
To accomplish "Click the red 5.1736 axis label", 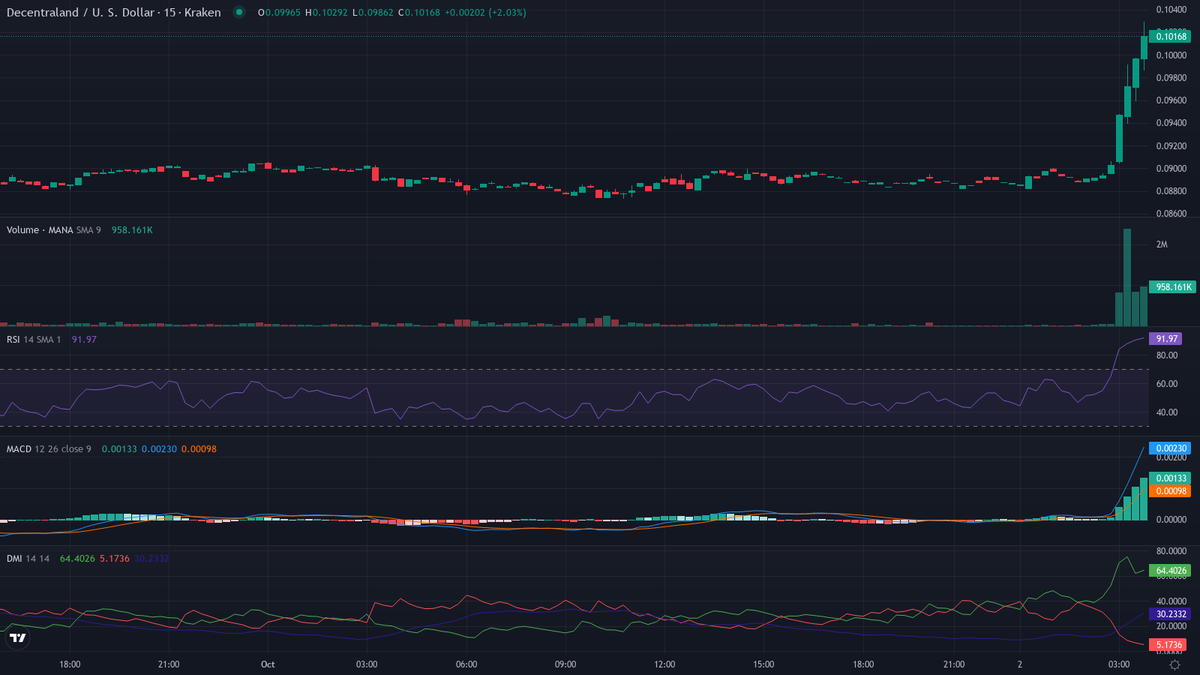I will [x=1169, y=646].
